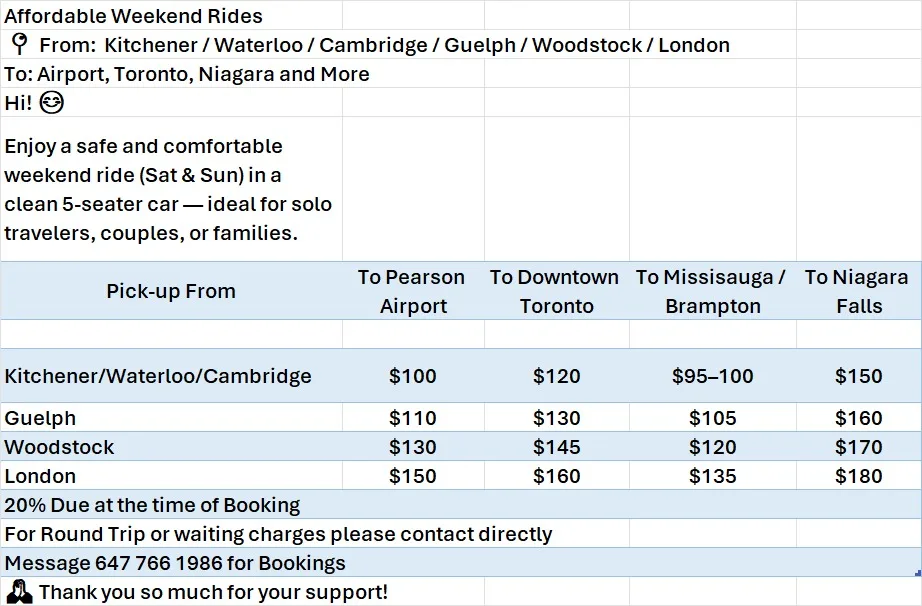Click the To Downtown Toronto column header

tap(556, 291)
